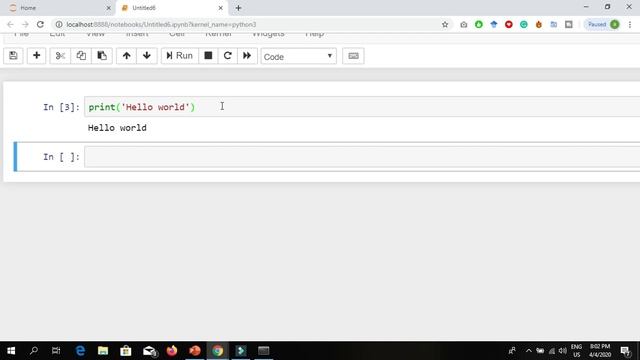The height and width of the screenshot is (360, 640).
Task: Launch Firefox from the taskbar
Action: pyautogui.click(x=172, y=351)
